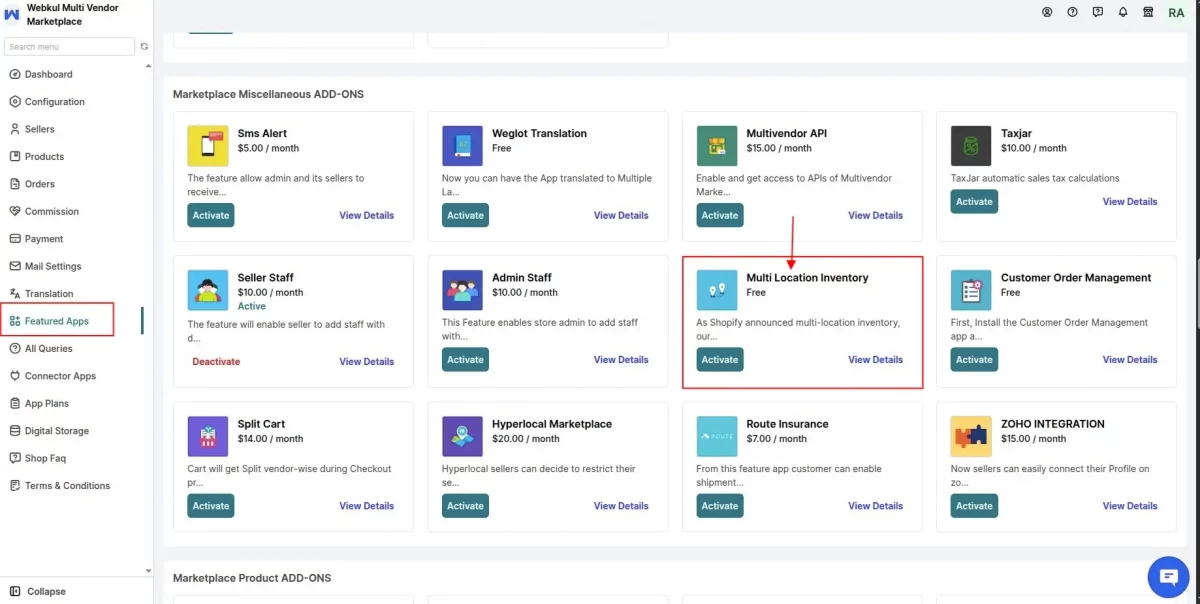
Task: Deactivate the Seller Staff add-on
Action: [x=216, y=361]
